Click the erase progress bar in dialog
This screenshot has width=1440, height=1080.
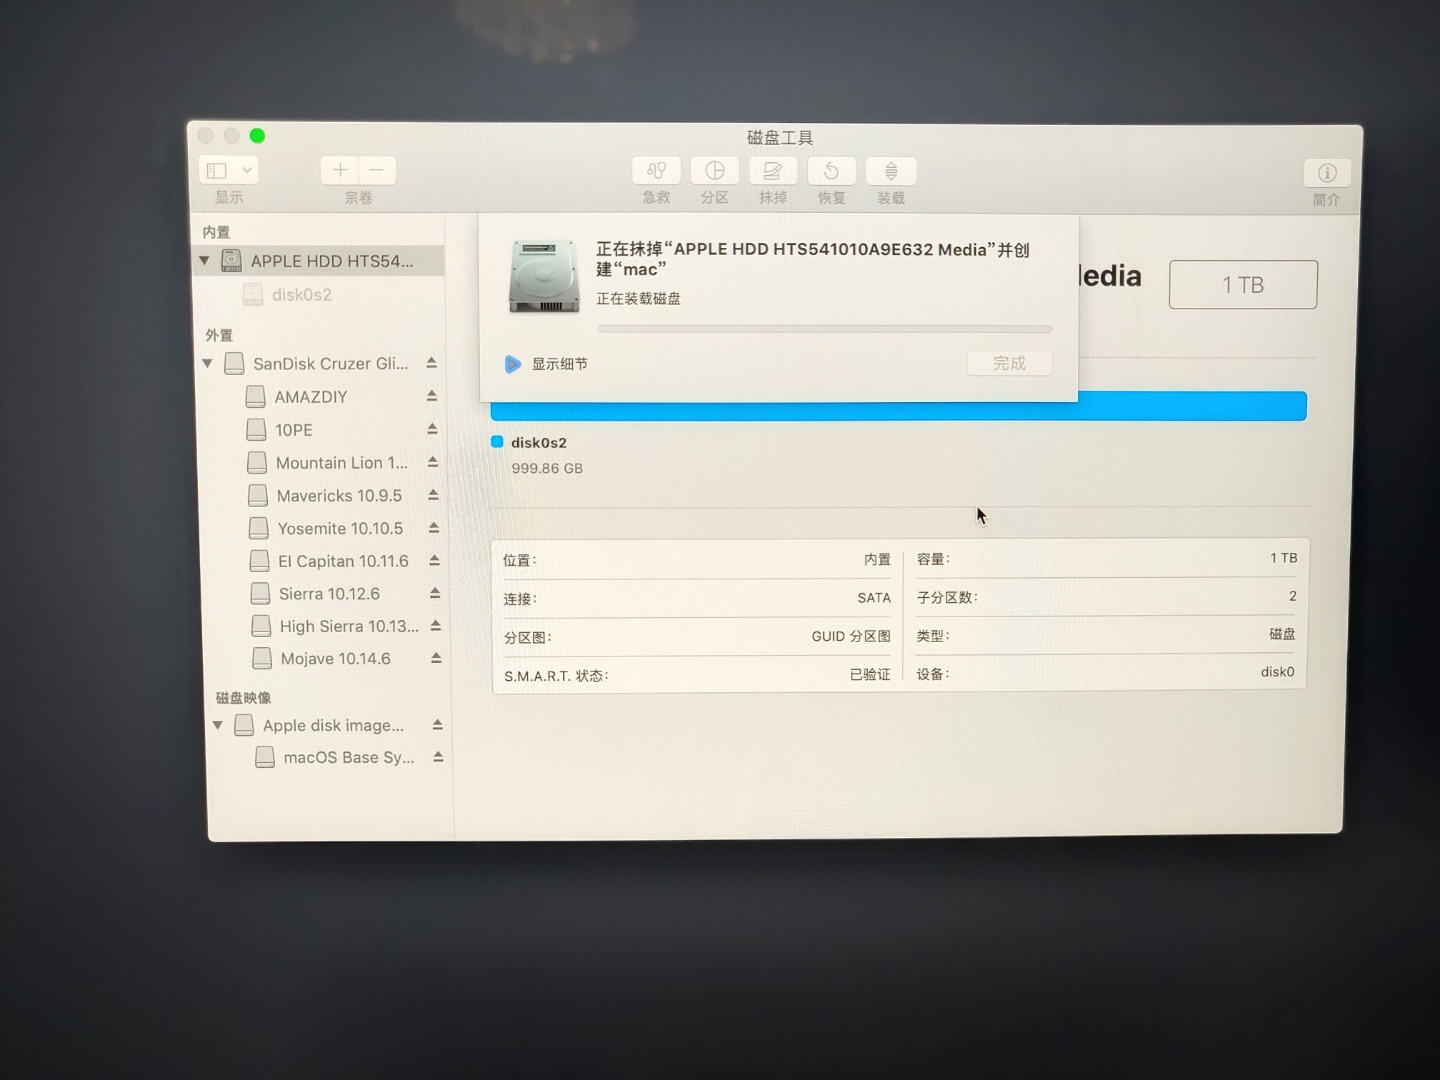(x=825, y=329)
